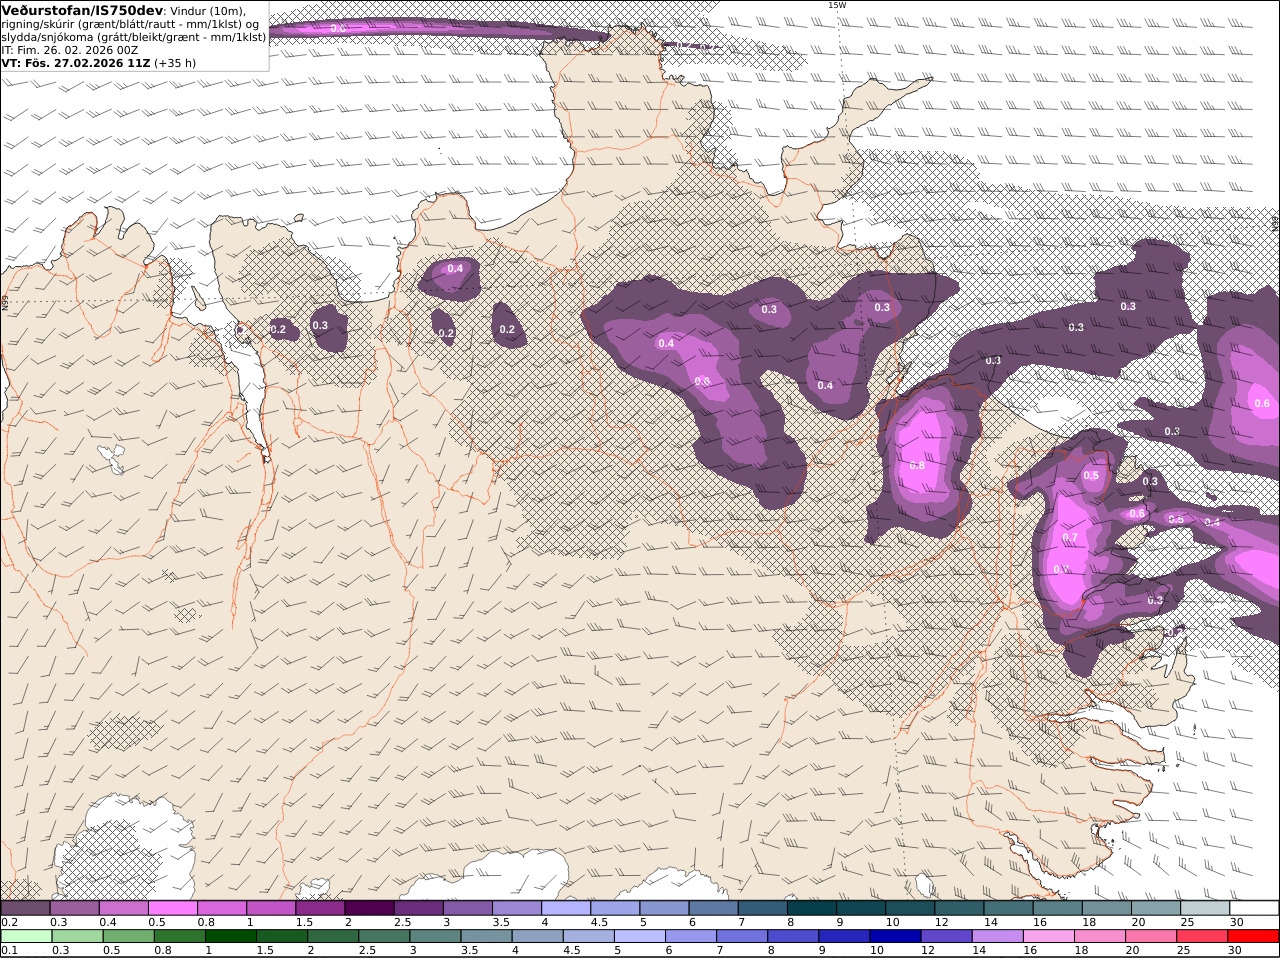Click the periwinkle 4 swatch in upper scale

(x=566, y=908)
